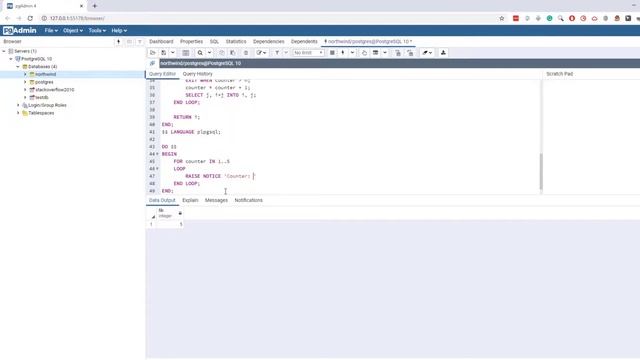
Task: Open the Find options dropdown arrow
Action: (x=209, y=53)
